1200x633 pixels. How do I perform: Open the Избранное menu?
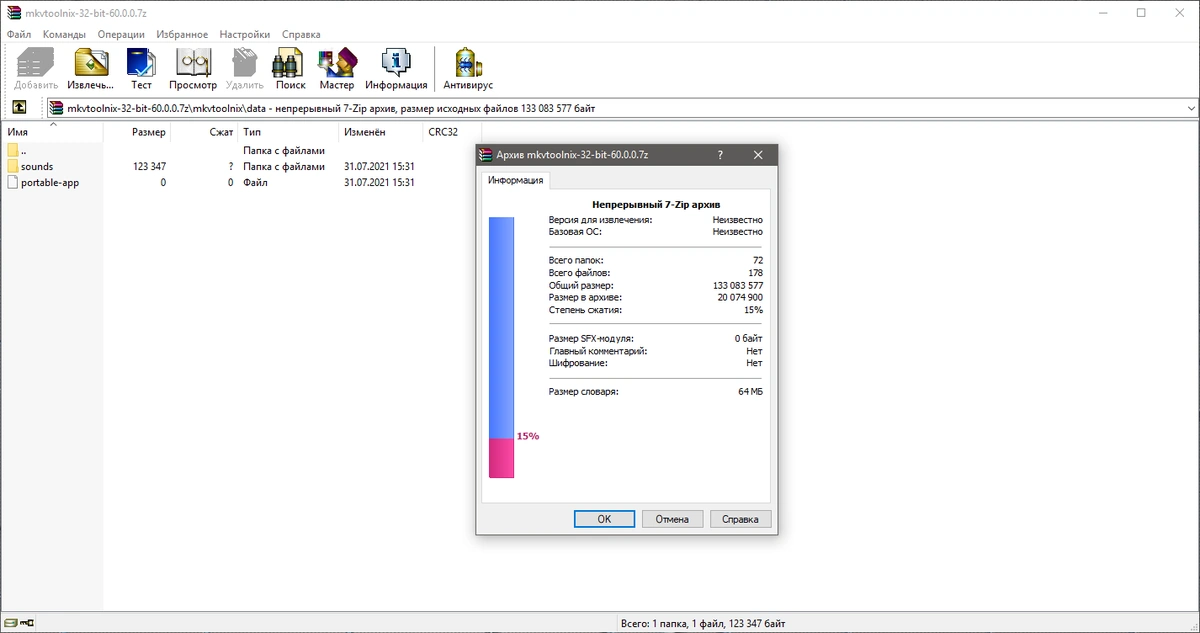pyautogui.click(x=182, y=34)
